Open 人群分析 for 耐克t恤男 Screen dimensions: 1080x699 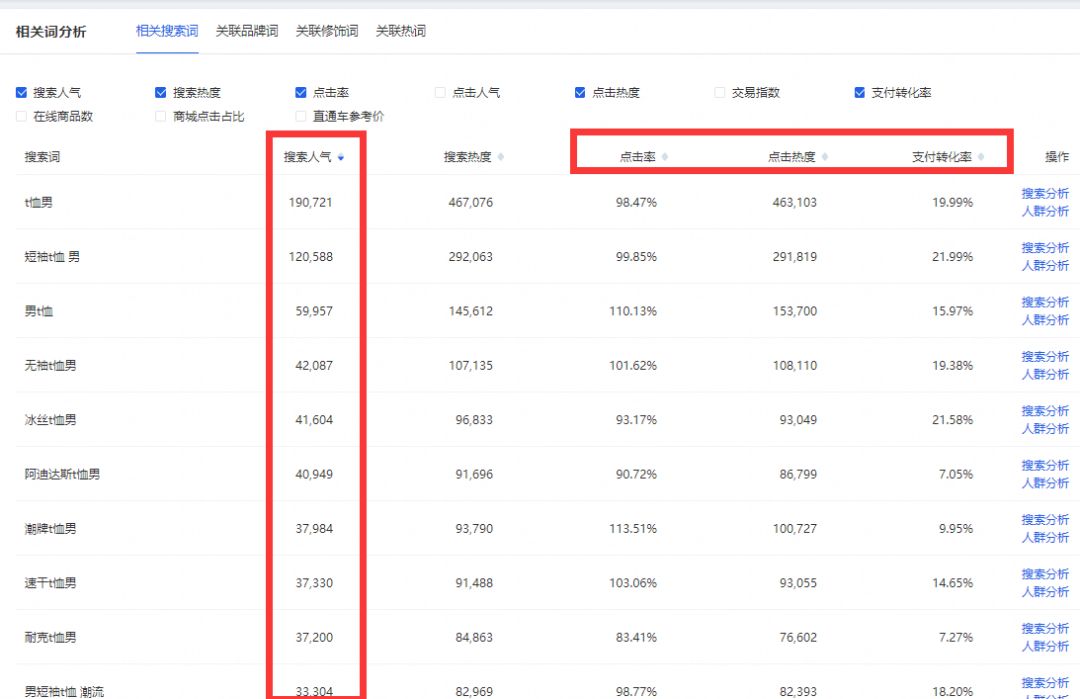(x=1045, y=648)
